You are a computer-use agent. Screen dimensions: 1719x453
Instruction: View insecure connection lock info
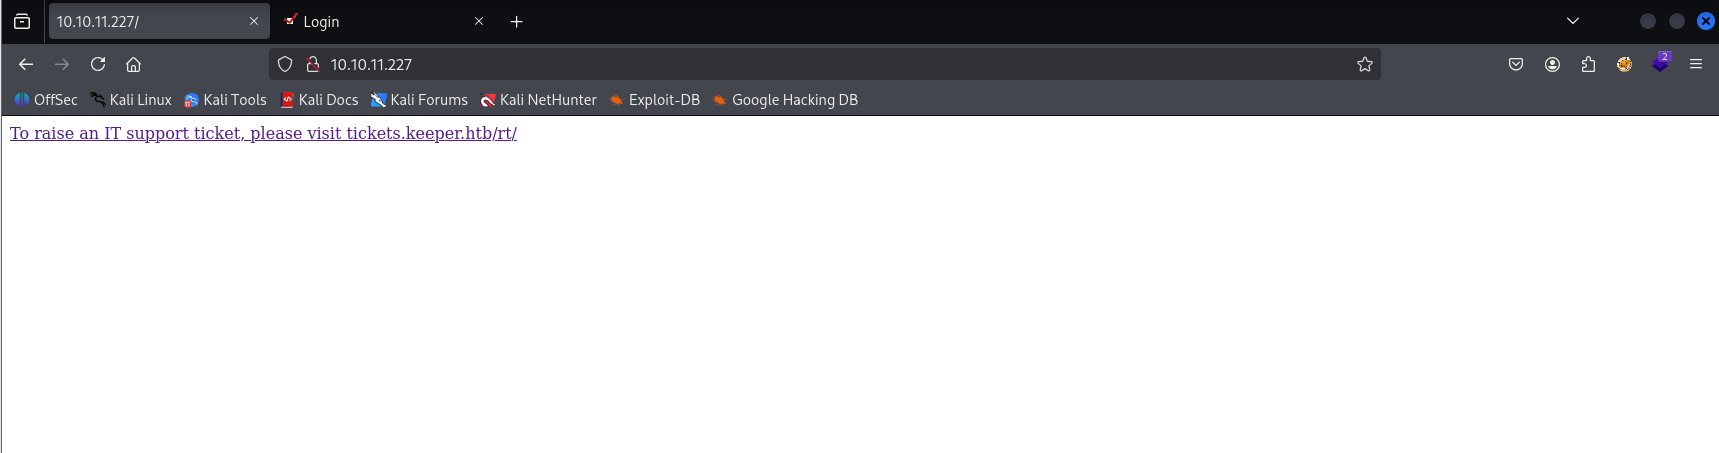(x=312, y=64)
